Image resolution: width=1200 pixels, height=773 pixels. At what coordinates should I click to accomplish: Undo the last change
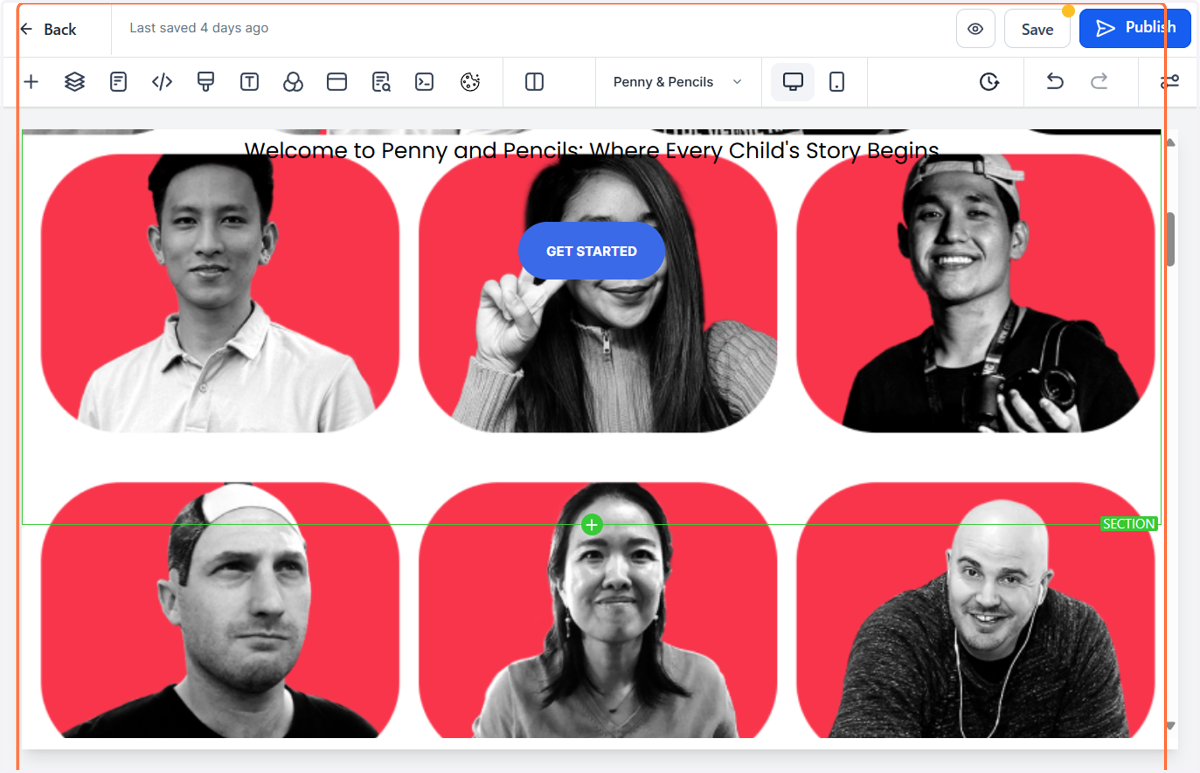1055,82
